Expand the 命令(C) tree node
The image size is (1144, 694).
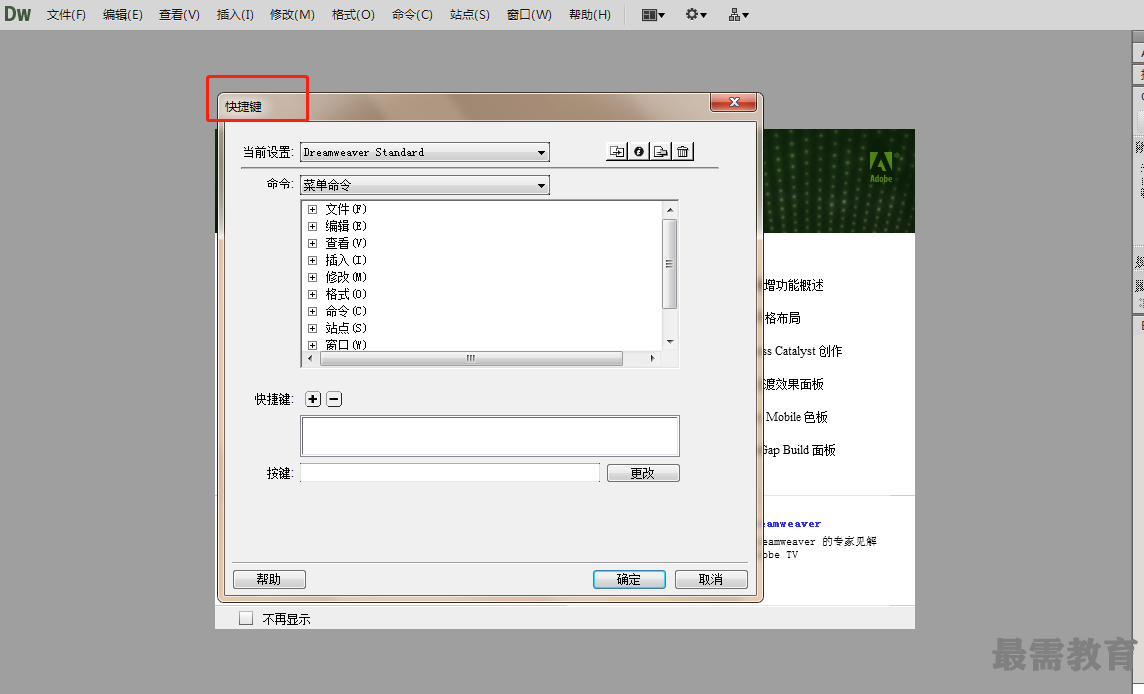[312, 312]
